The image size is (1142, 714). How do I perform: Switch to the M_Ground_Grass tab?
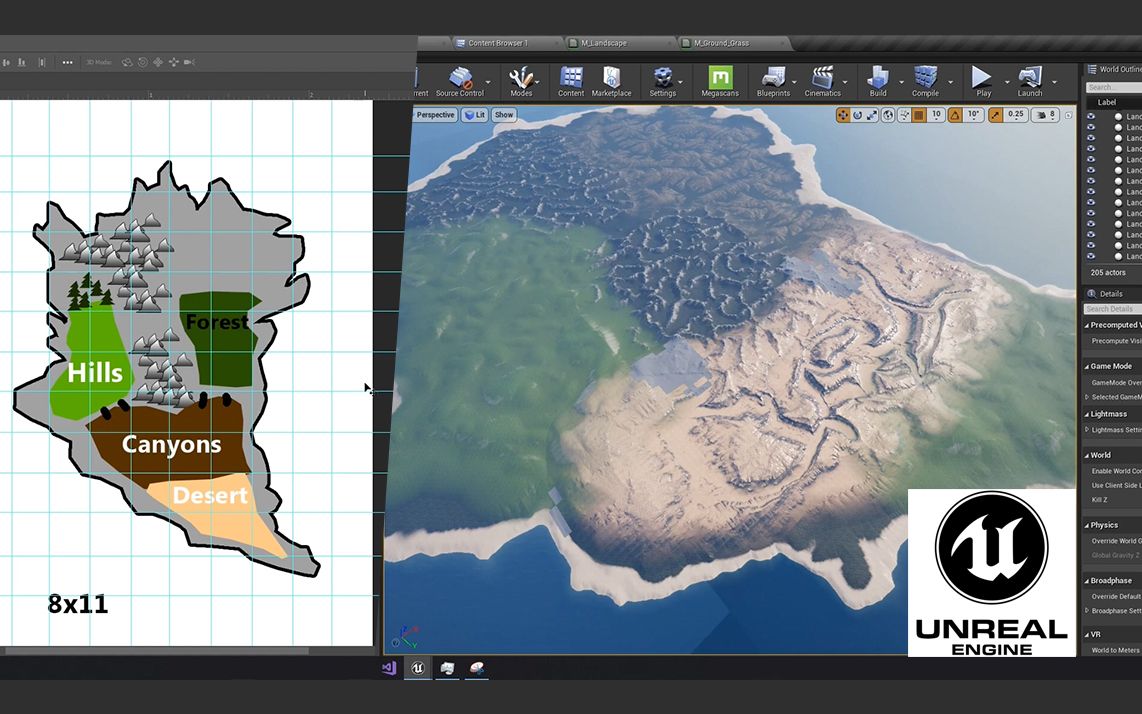coord(721,43)
